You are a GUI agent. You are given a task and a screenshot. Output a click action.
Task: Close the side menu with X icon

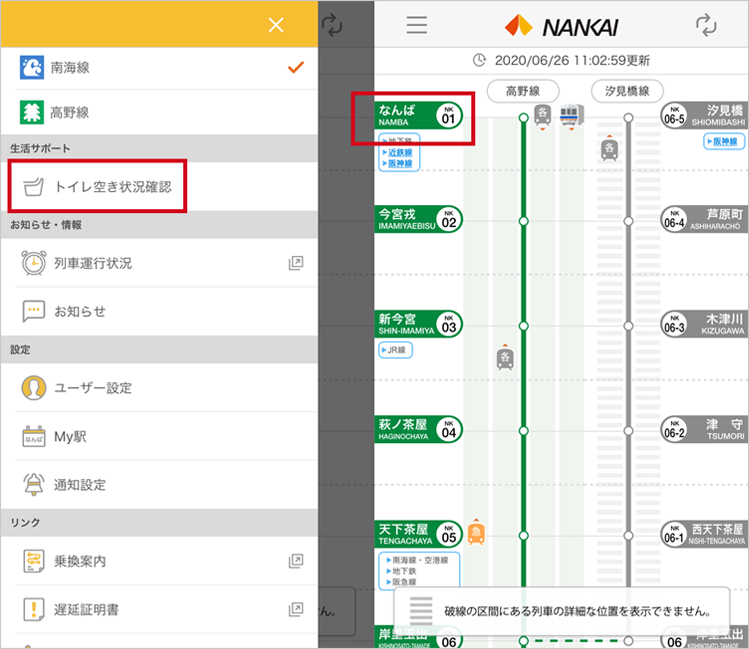coord(276,24)
